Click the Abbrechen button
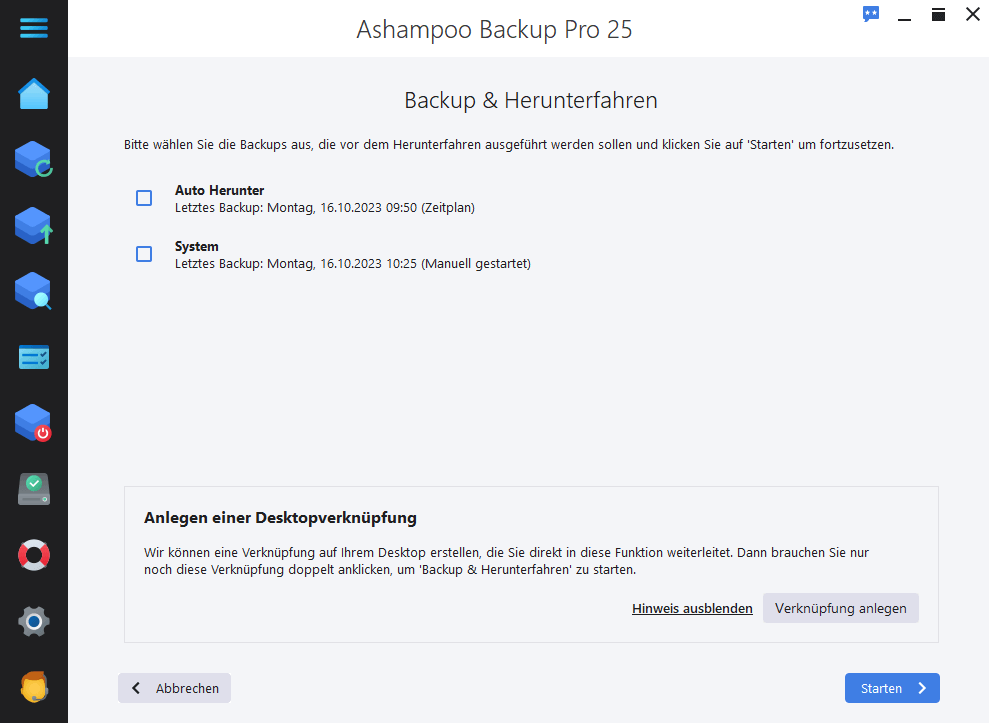 174,688
